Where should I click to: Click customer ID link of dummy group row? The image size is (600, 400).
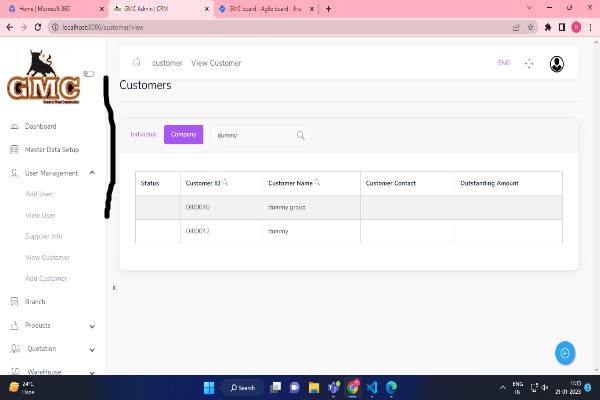(197, 207)
